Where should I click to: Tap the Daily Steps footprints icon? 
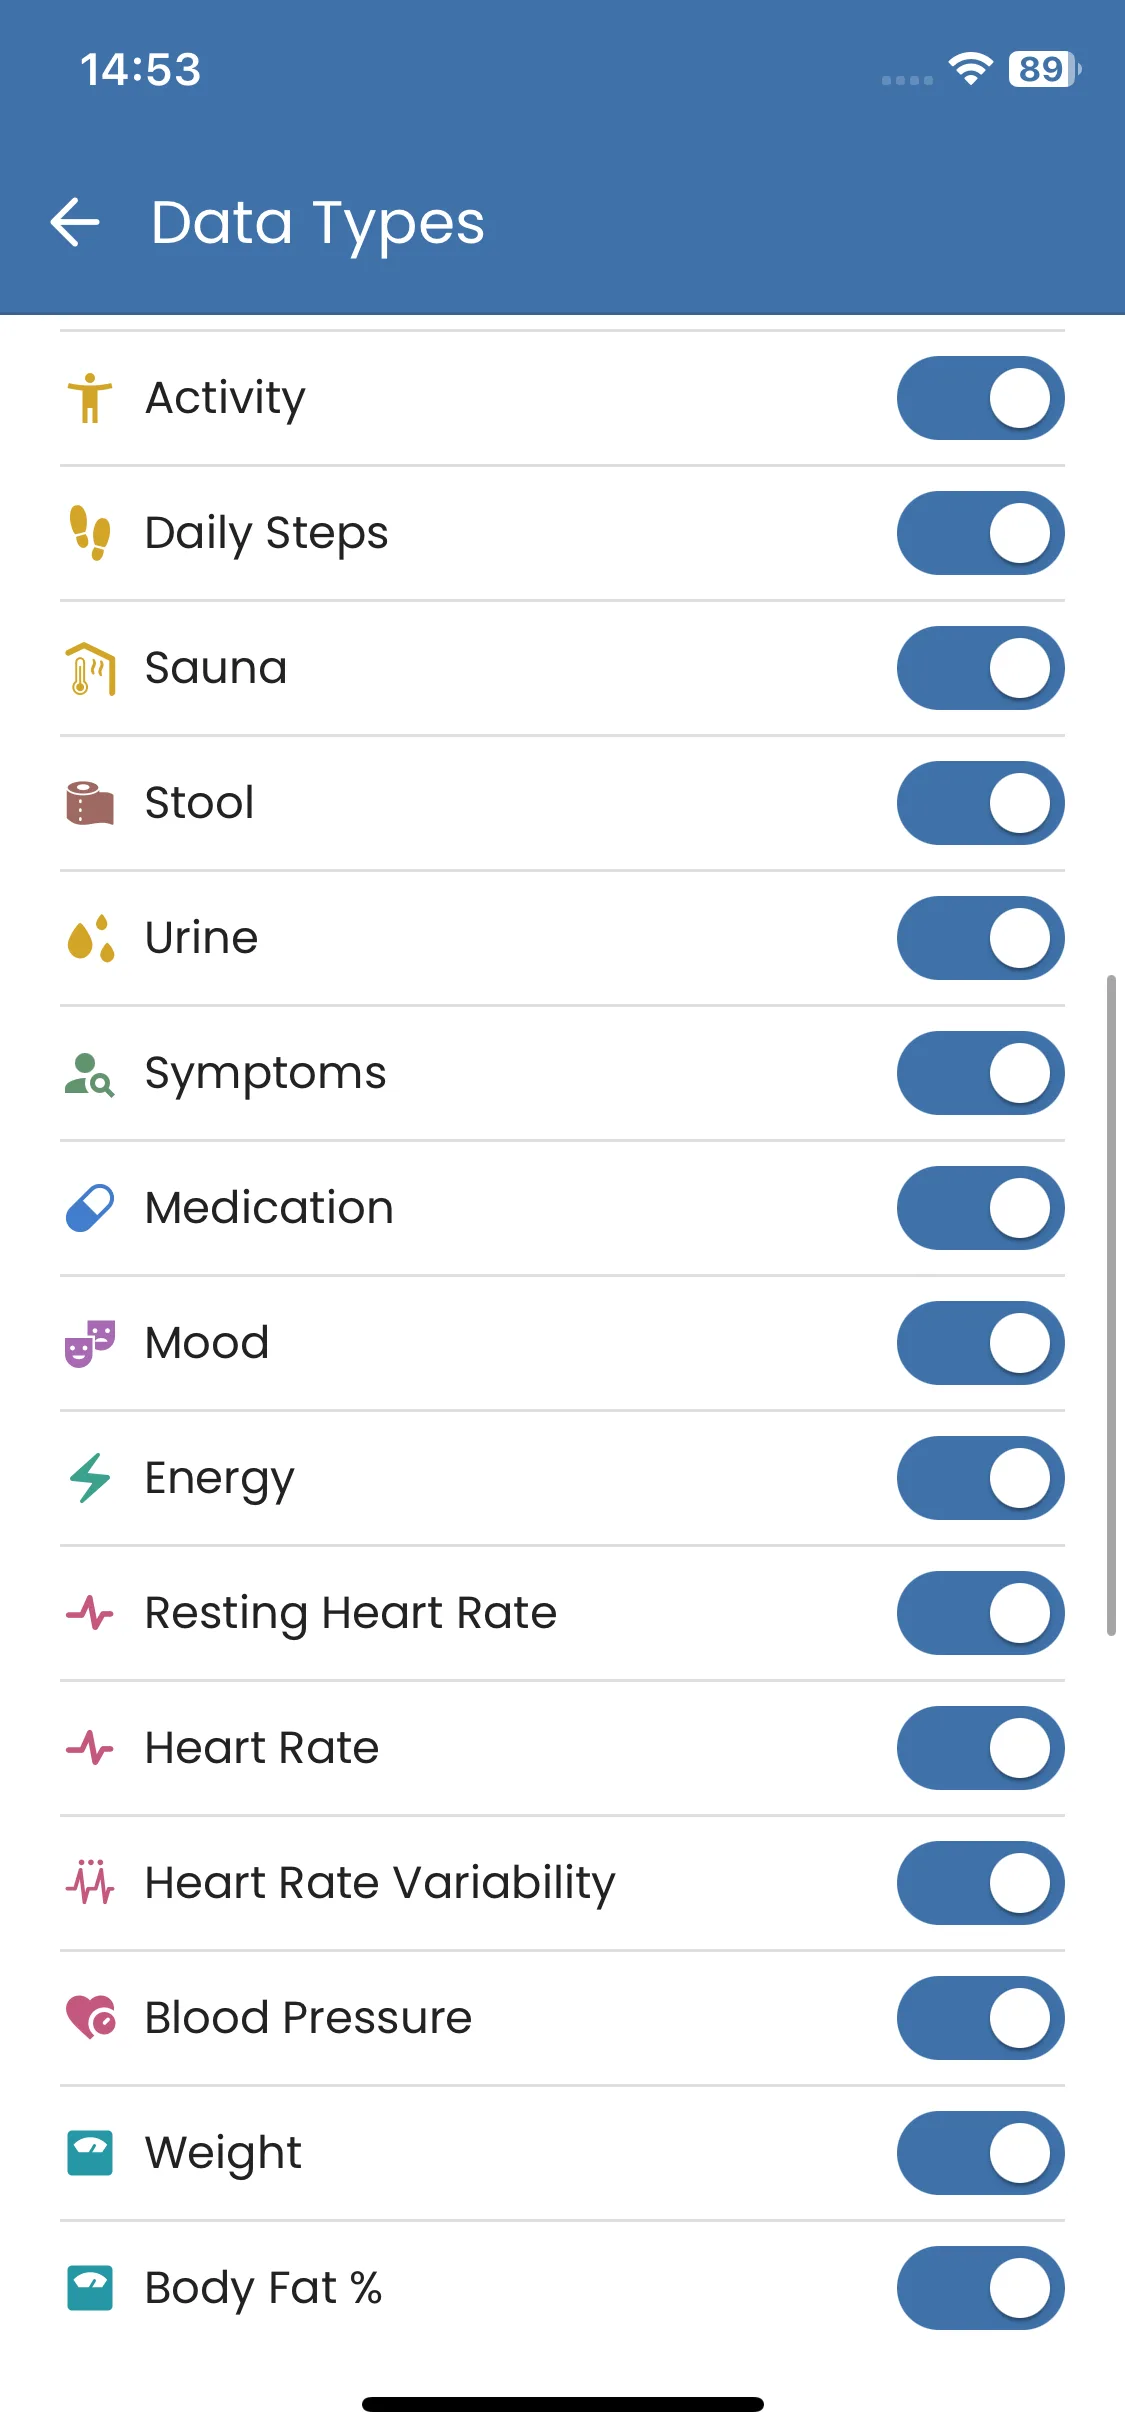[x=90, y=533]
